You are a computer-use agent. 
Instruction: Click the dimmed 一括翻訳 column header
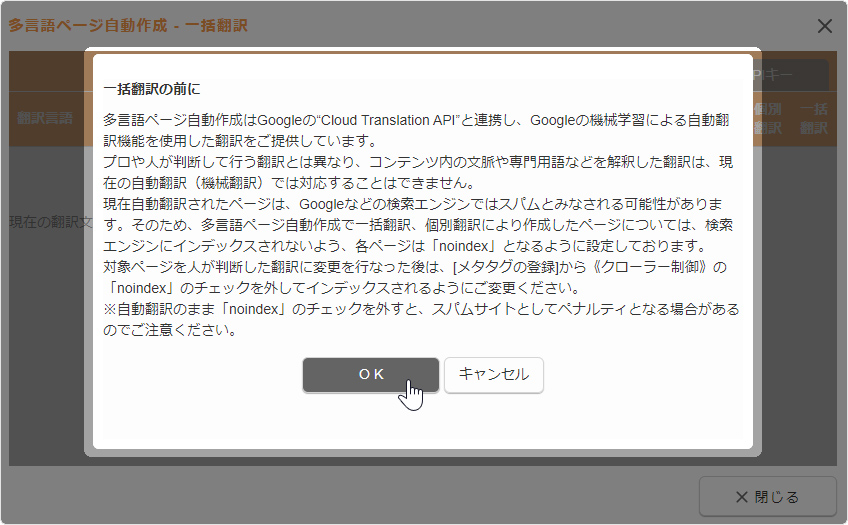click(x=813, y=118)
